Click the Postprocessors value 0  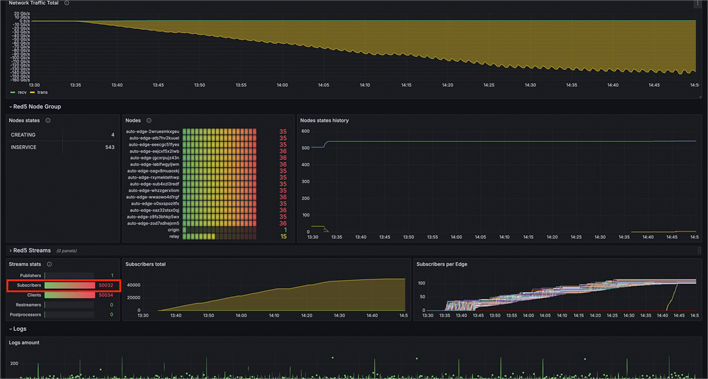click(112, 314)
